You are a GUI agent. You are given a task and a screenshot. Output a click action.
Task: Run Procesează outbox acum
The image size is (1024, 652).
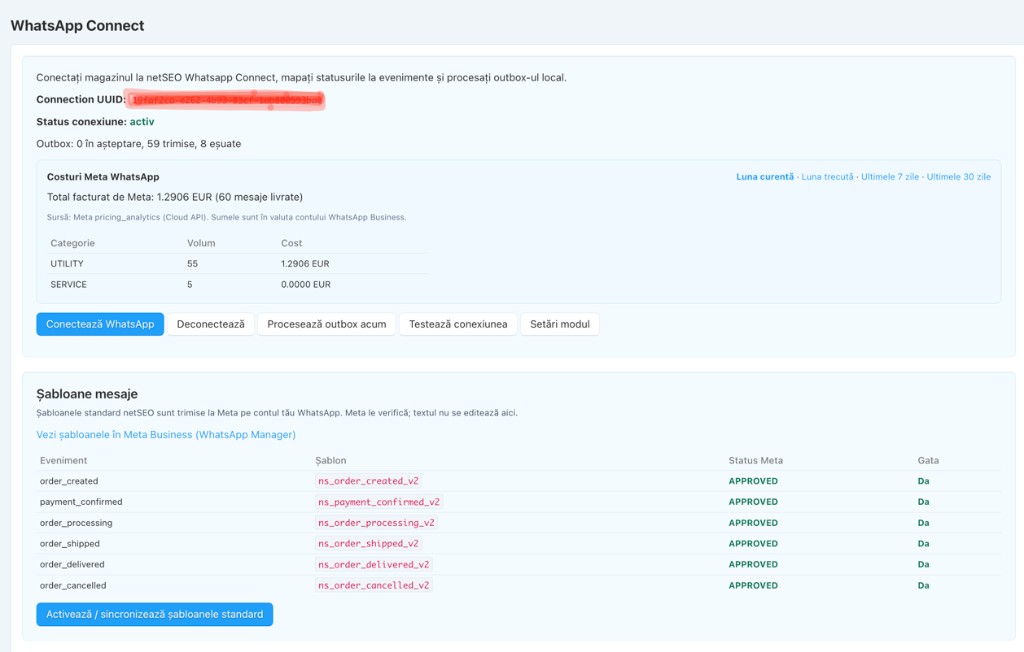[x=327, y=324]
